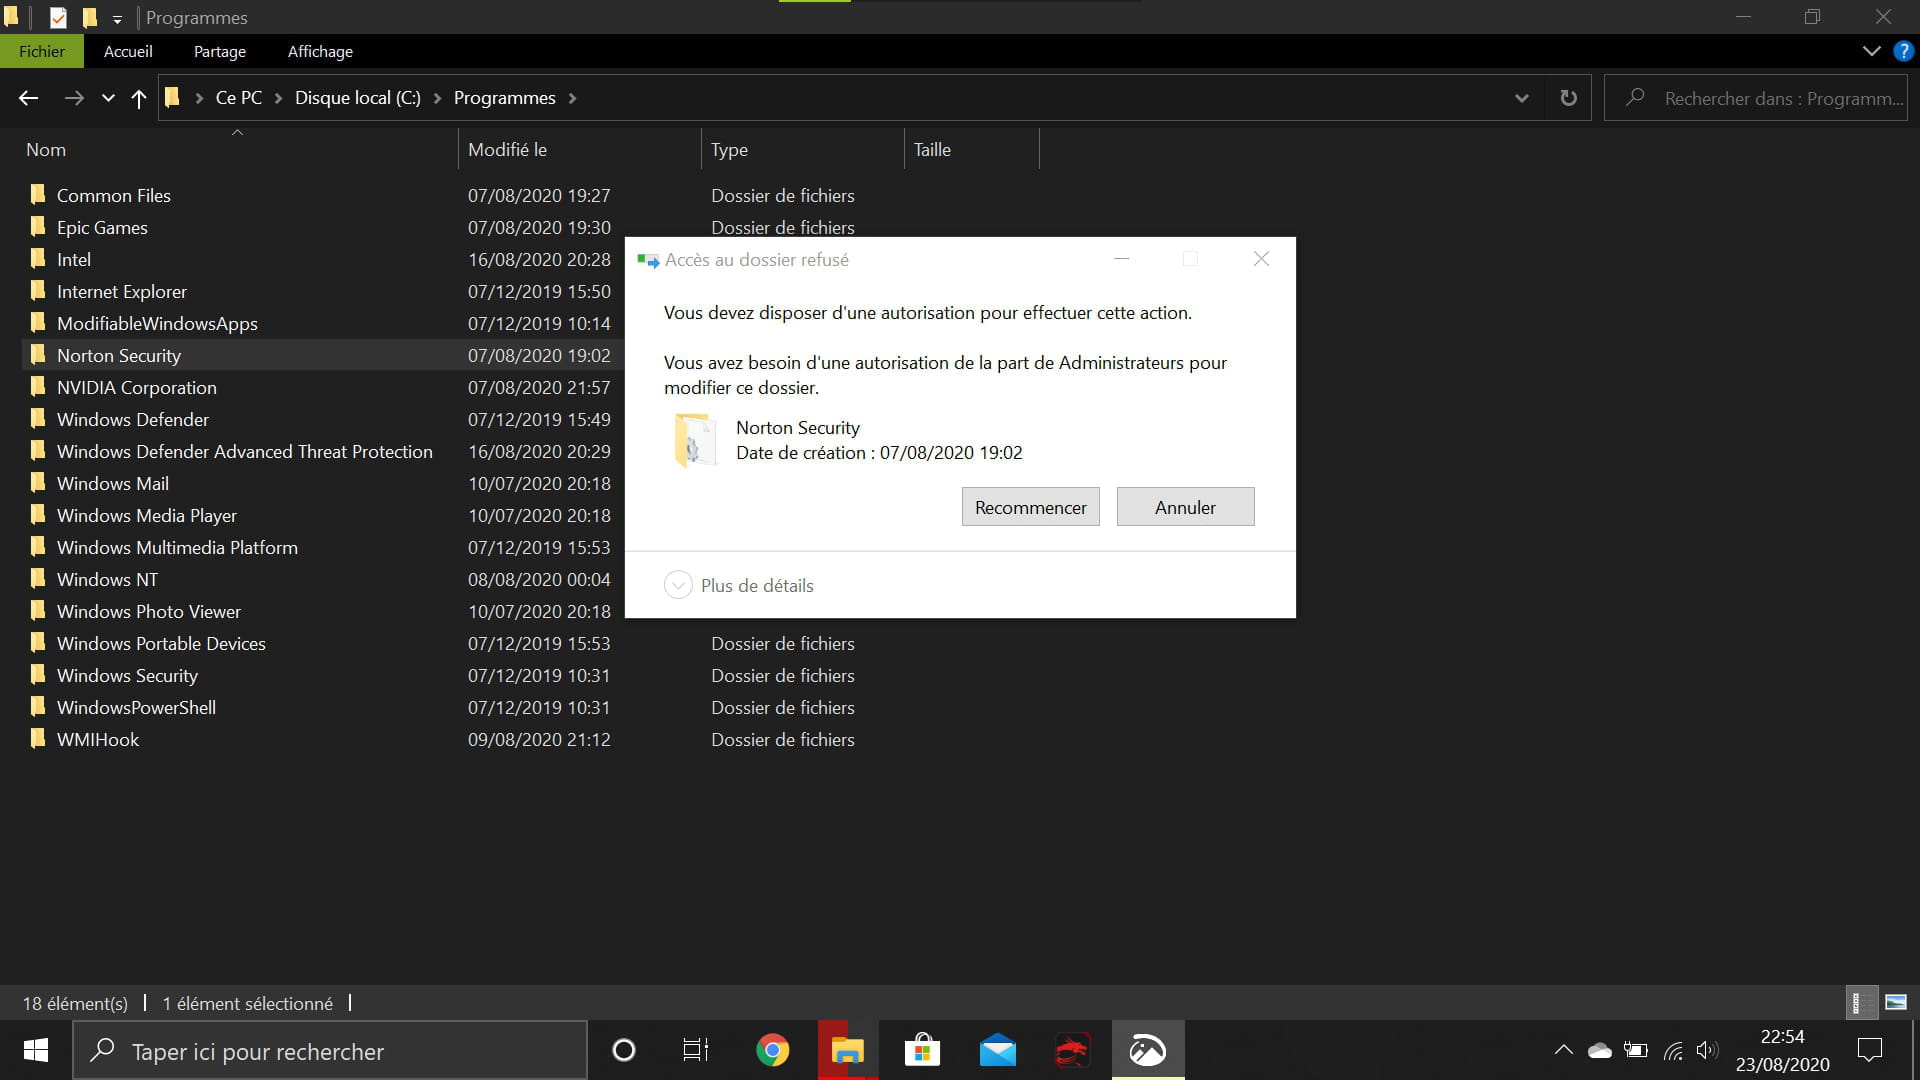Sort by the Modifié le column

tap(507, 149)
